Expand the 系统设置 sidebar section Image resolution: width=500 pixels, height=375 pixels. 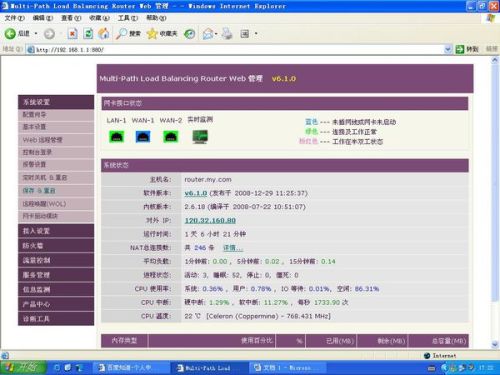coord(56,102)
